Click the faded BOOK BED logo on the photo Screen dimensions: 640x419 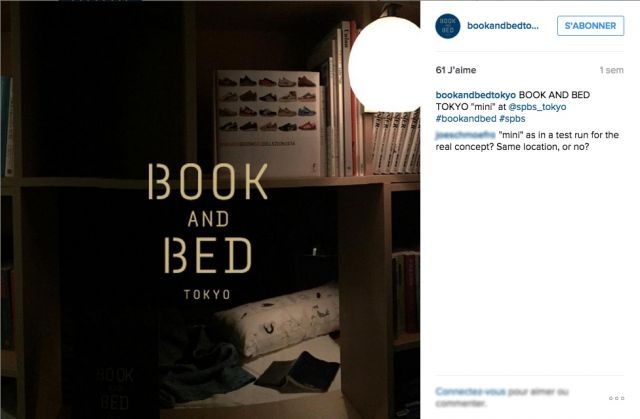point(115,388)
